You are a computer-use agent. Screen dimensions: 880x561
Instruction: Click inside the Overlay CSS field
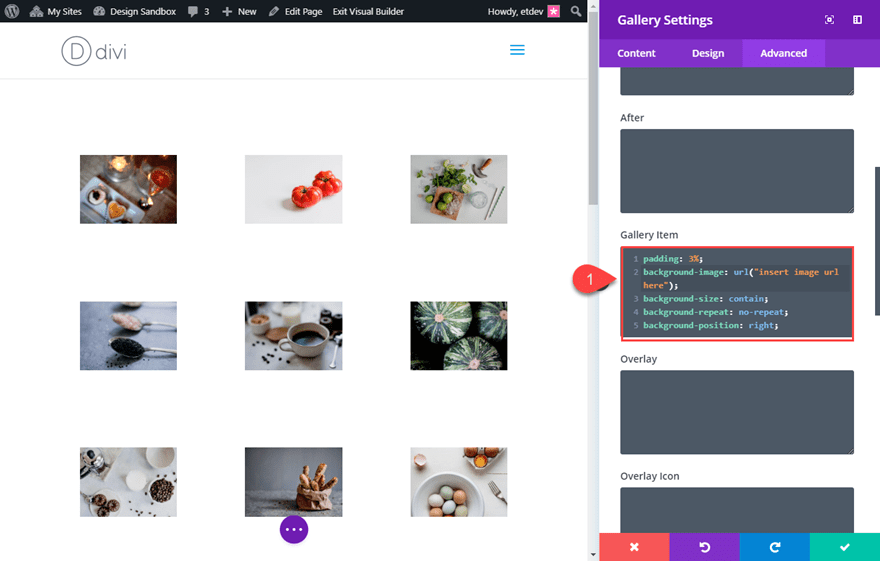tap(737, 412)
